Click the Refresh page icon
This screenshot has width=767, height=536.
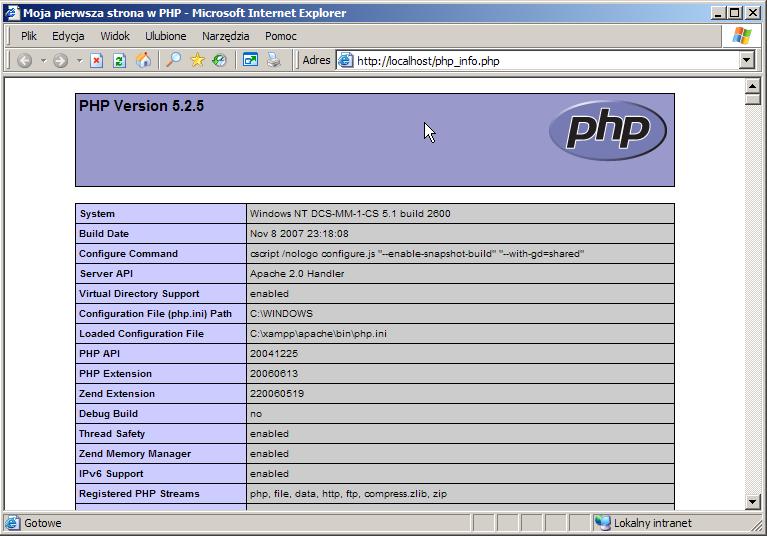(x=119, y=61)
